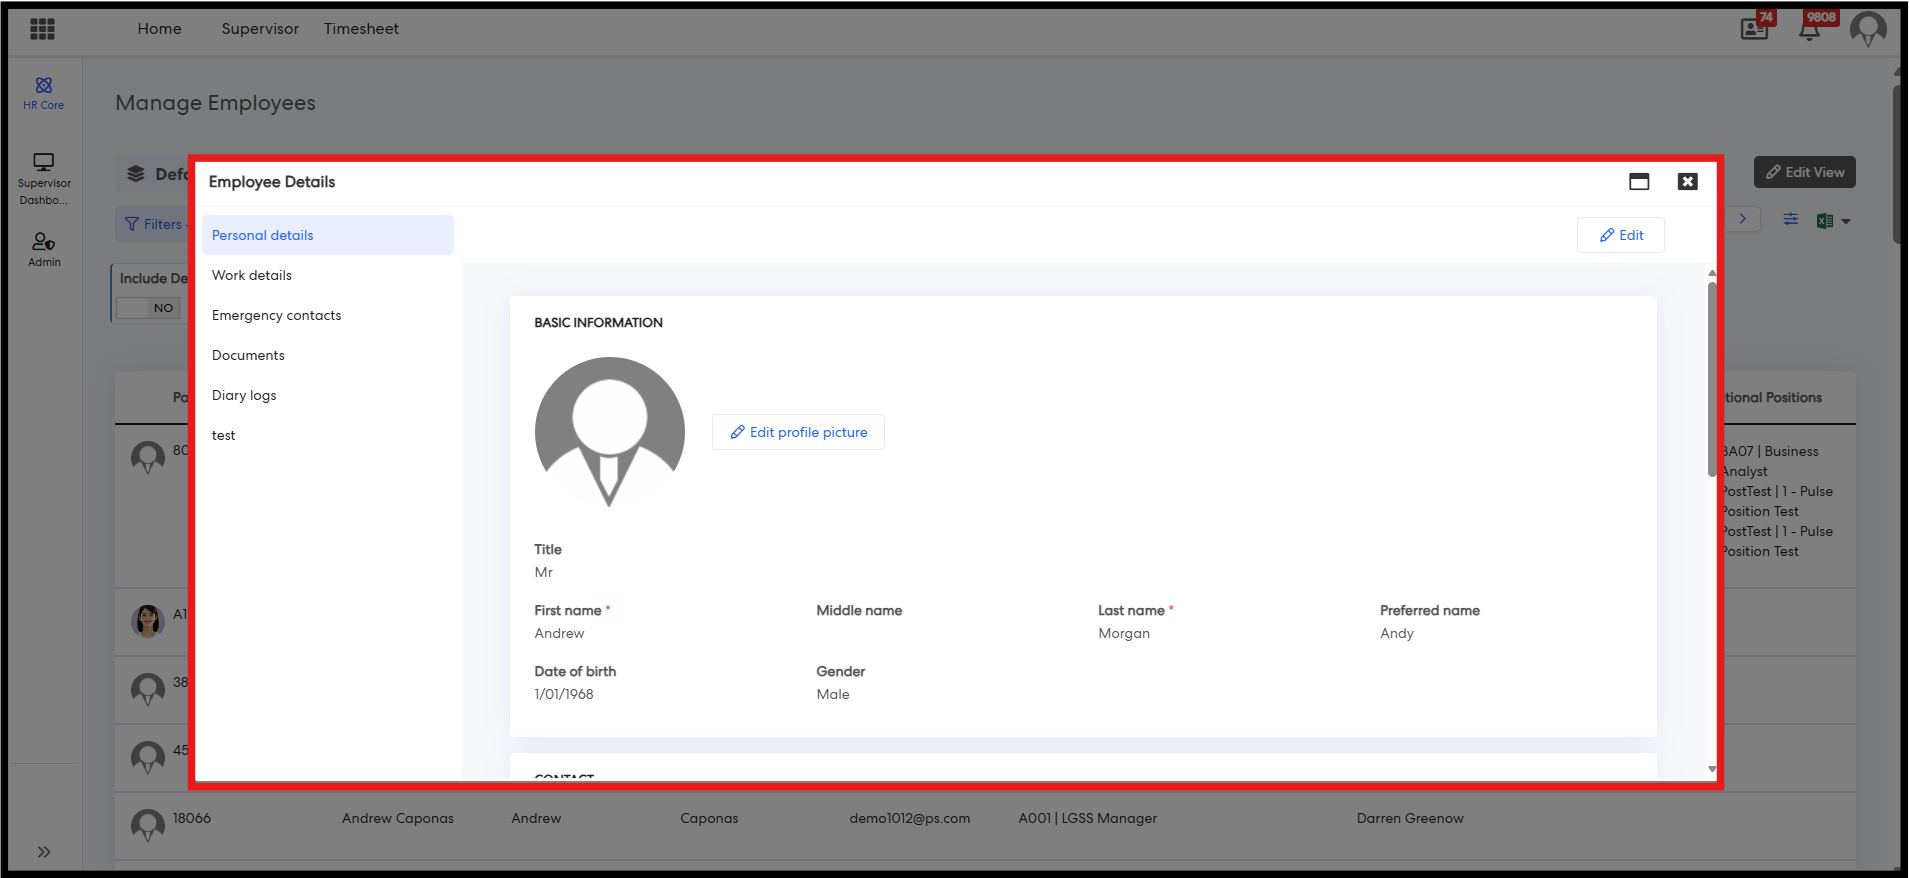Open the HR Core module

tap(44, 93)
